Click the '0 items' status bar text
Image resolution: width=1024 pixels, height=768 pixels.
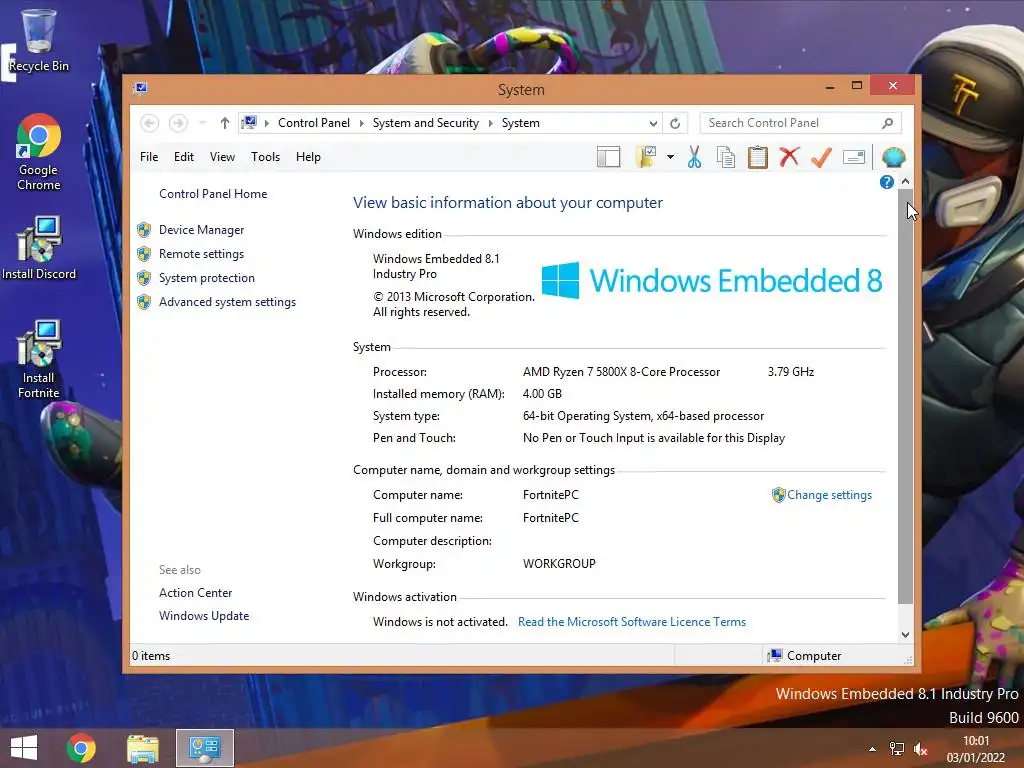click(x=151, y=656)
